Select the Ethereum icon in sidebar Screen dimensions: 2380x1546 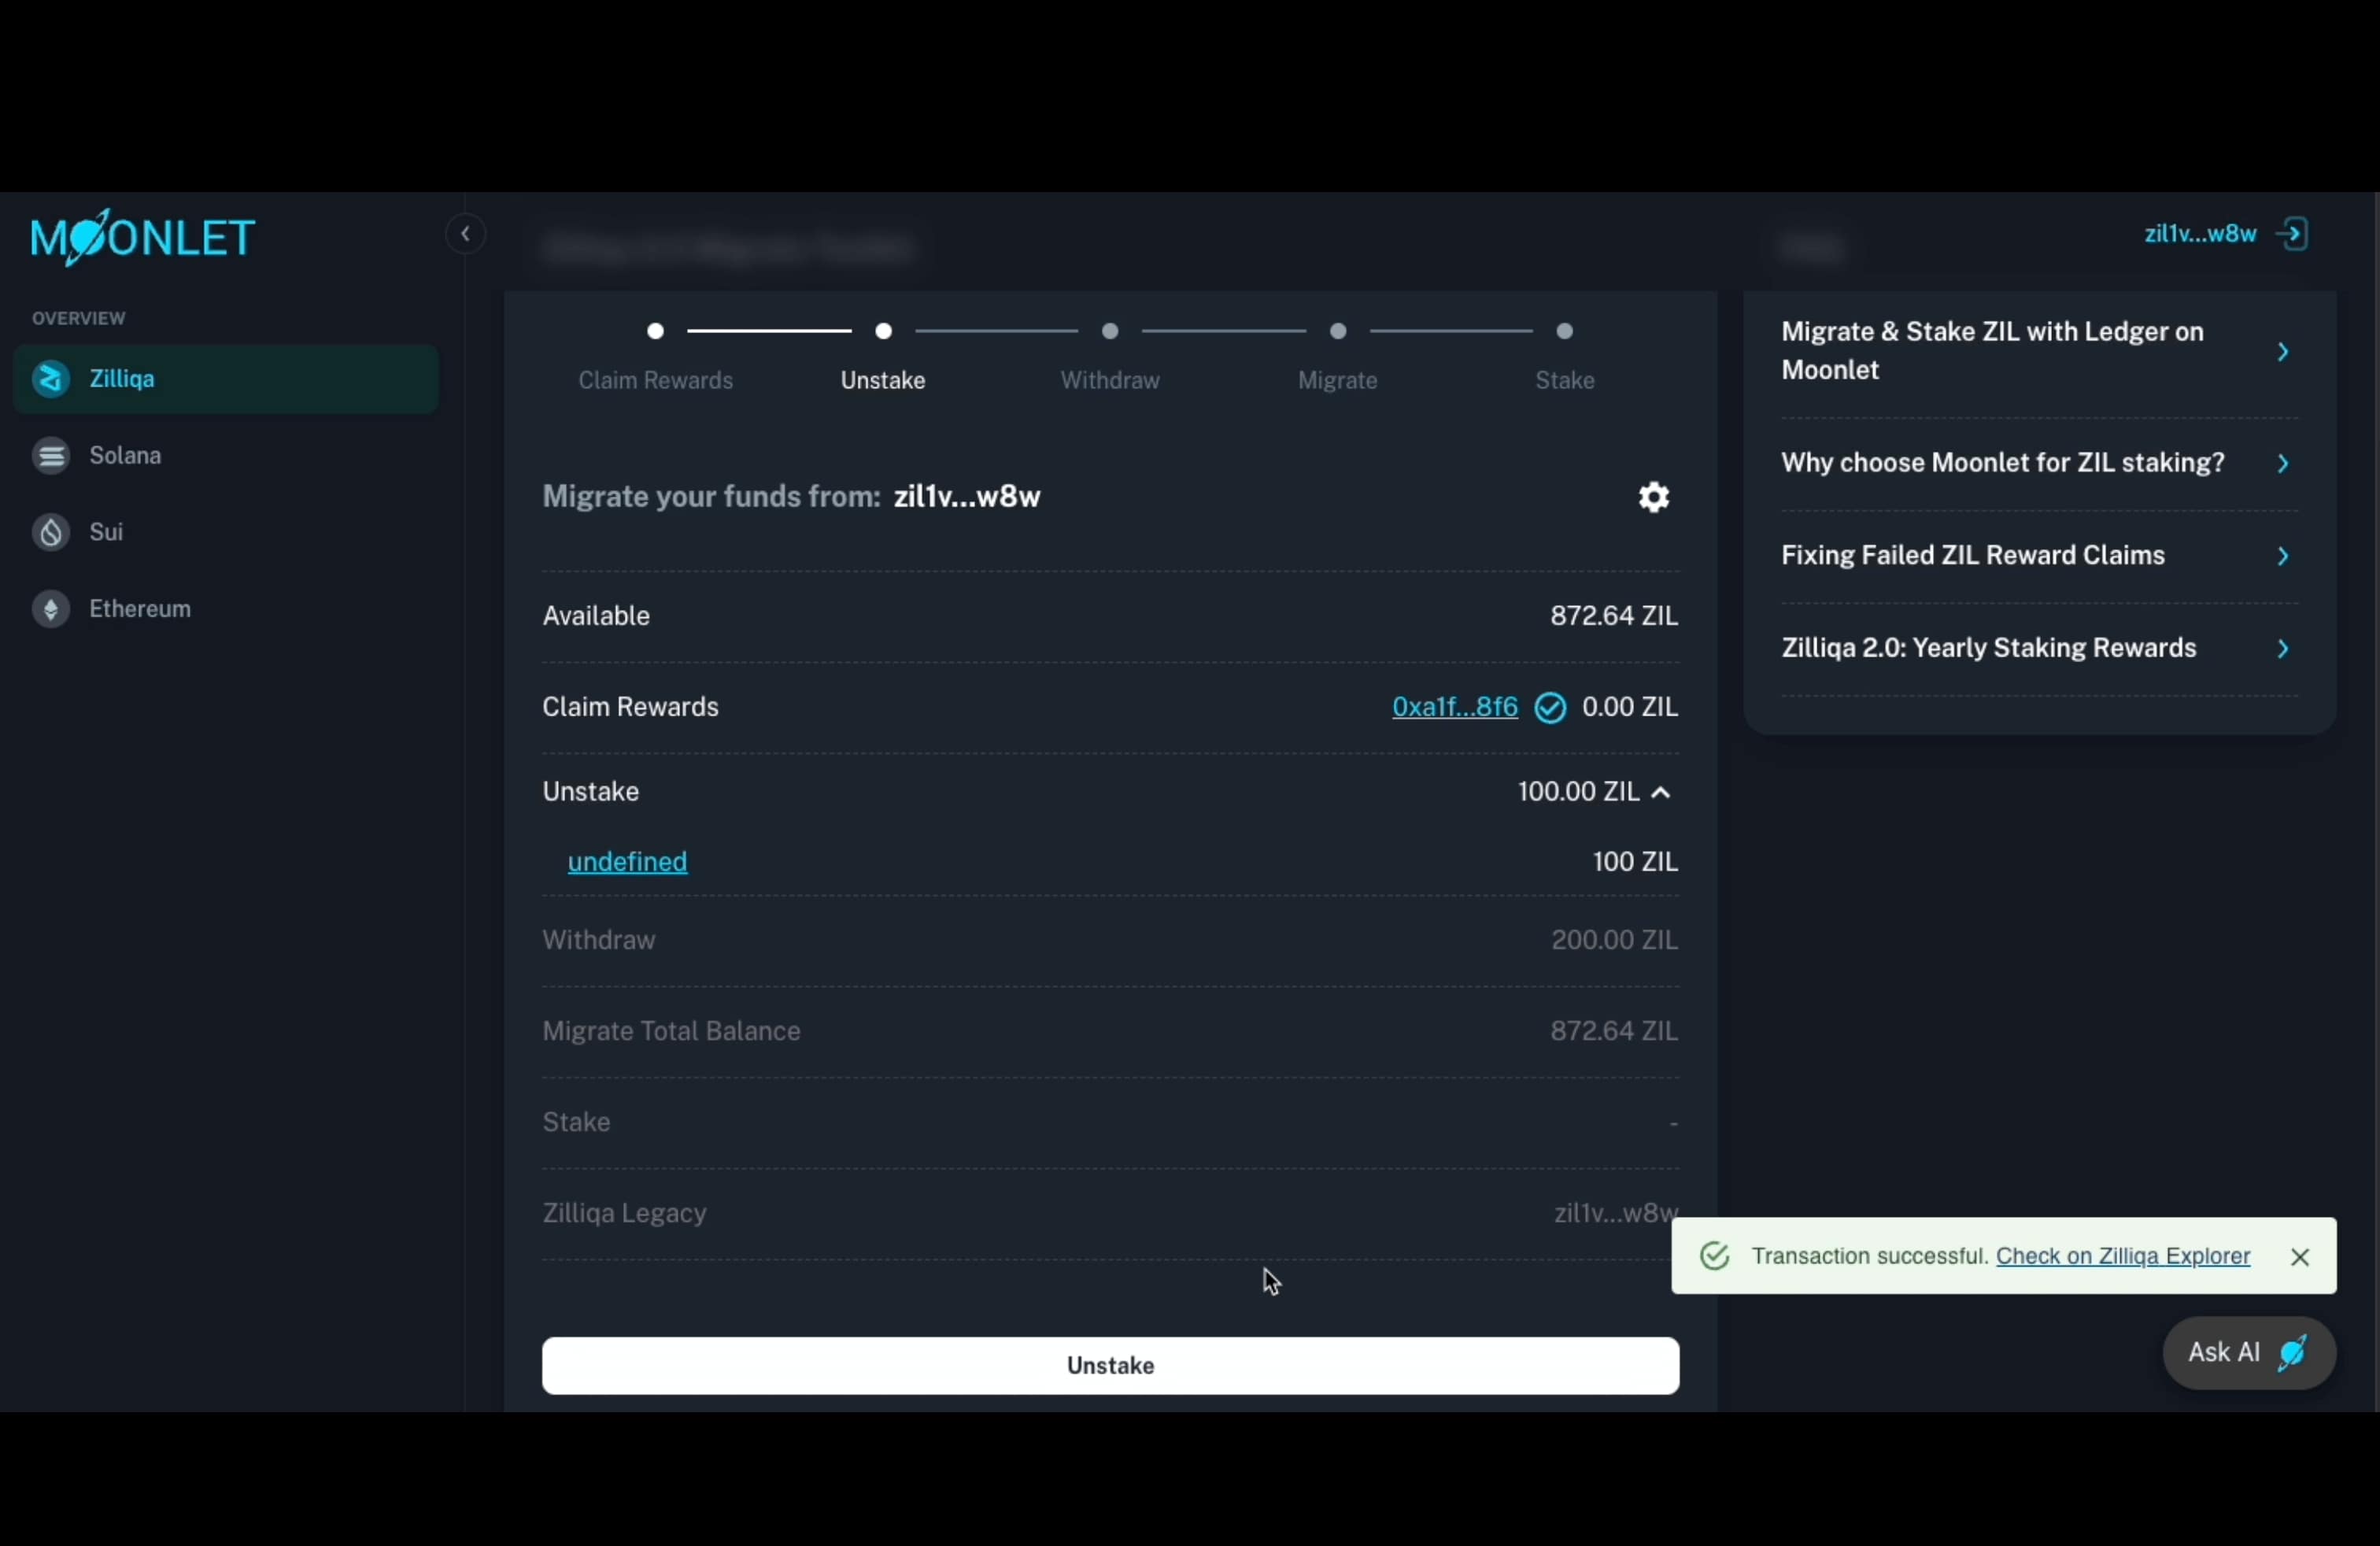[50, 609]
